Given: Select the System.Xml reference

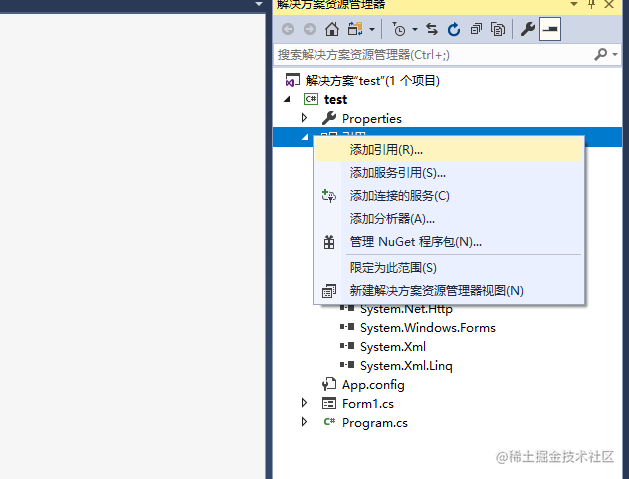Looking at the screenshot, I should click(393, 347).
